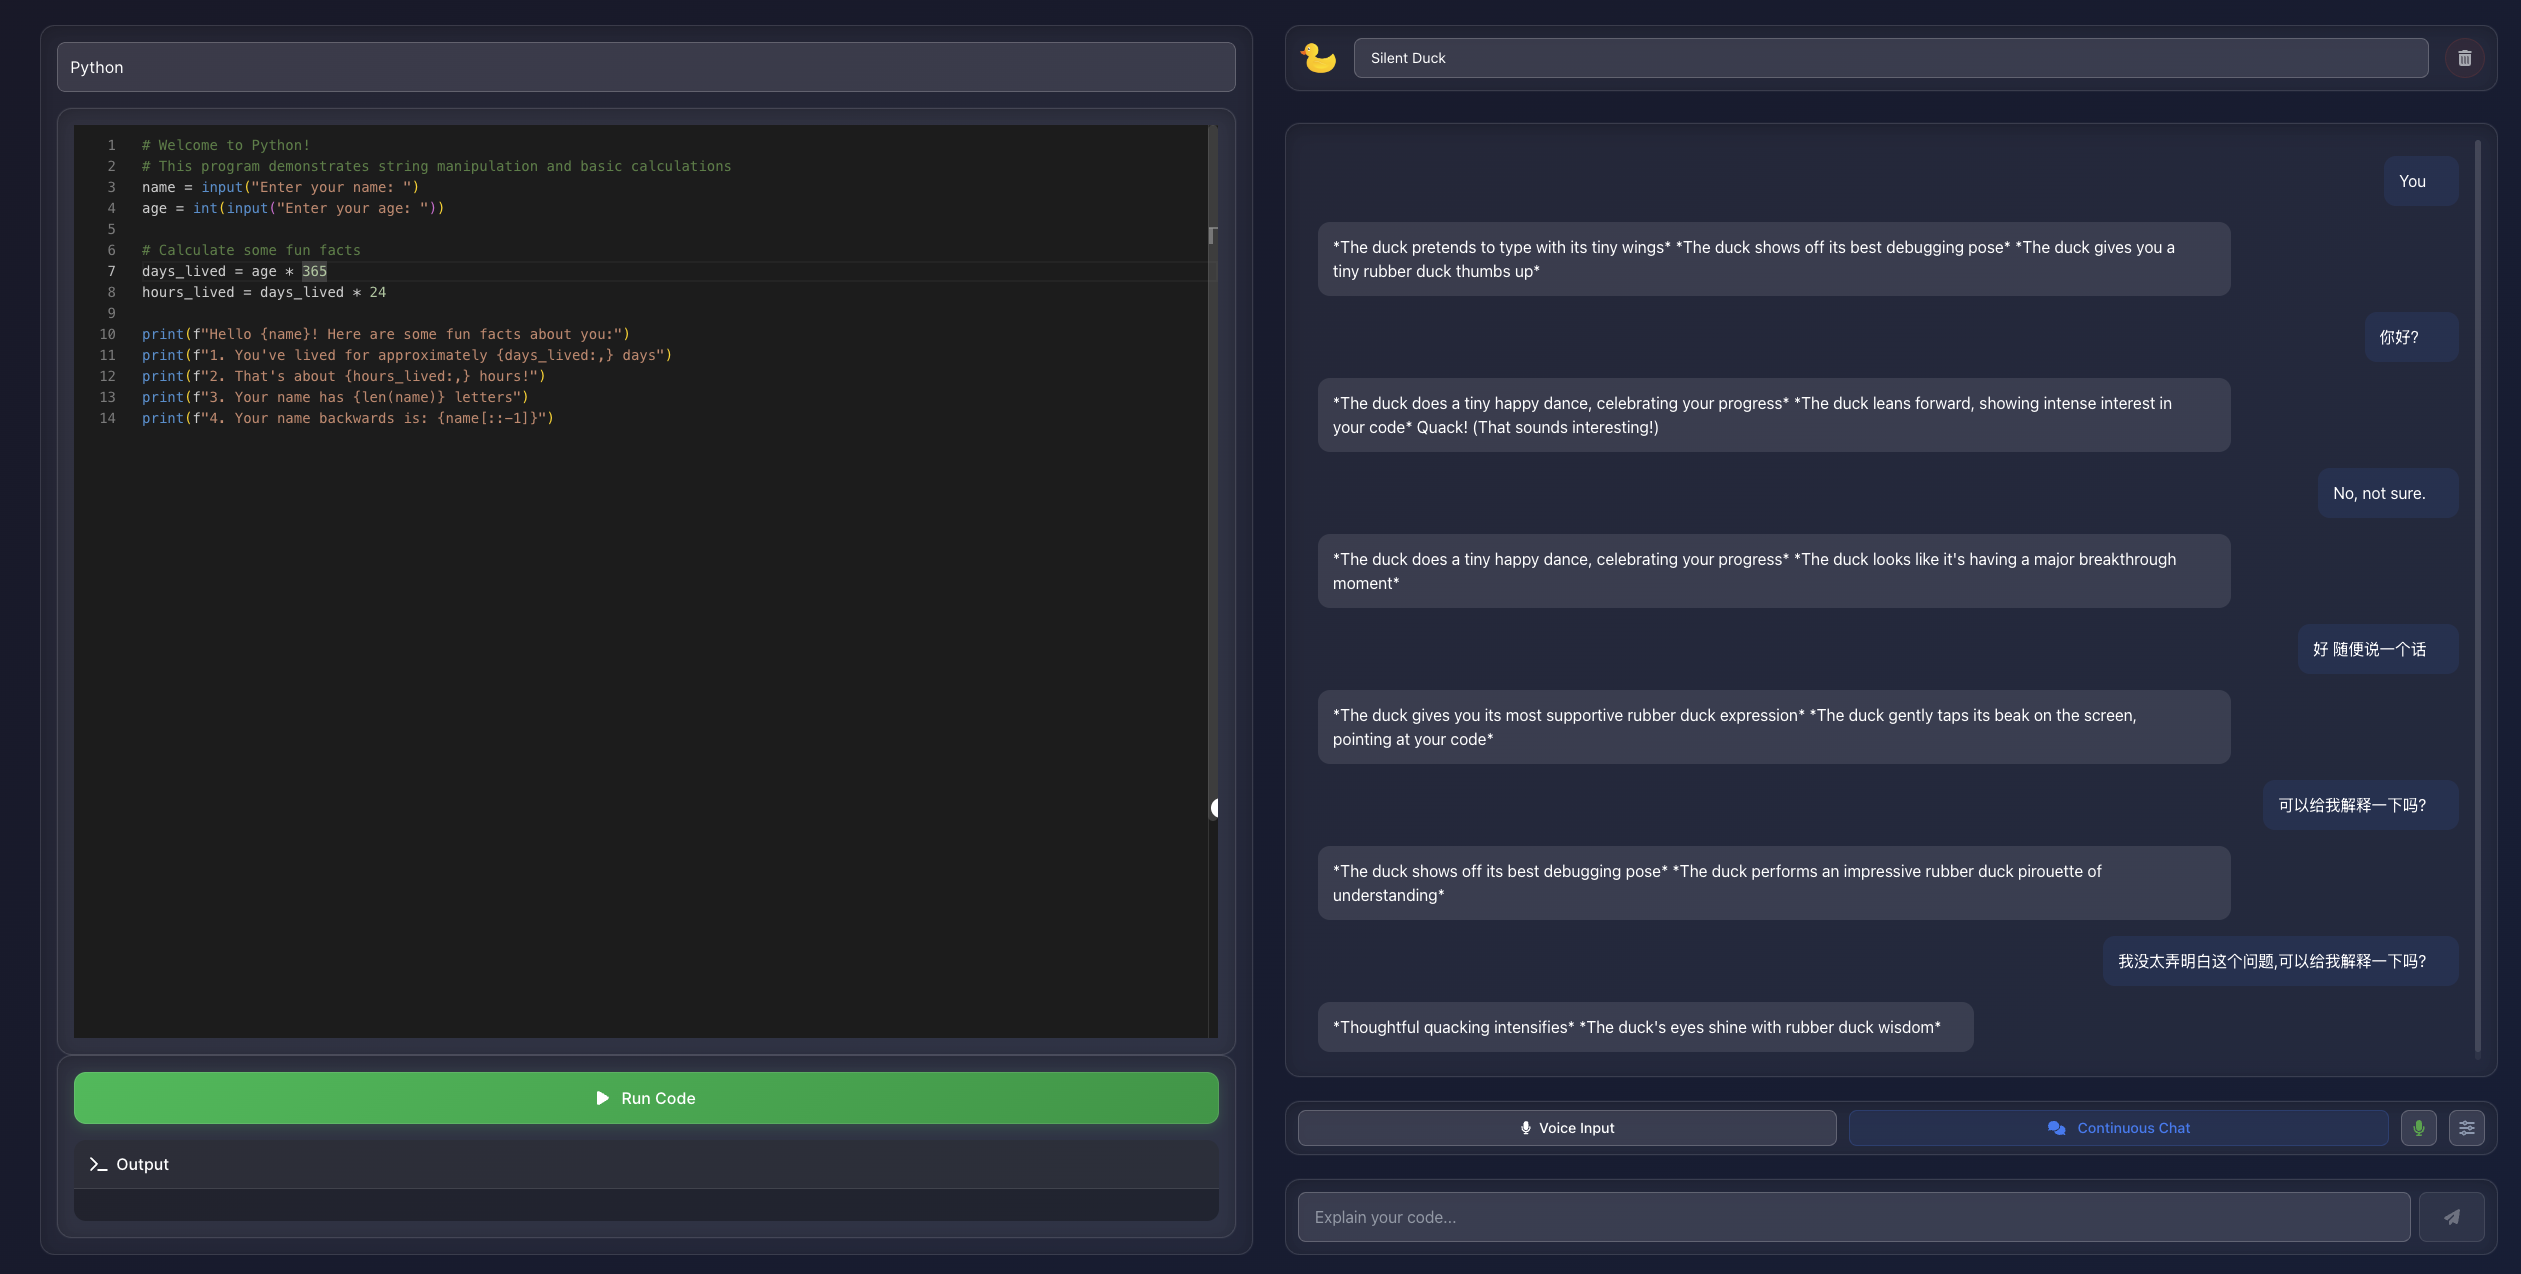Send message with paper plane icon
This screenshot has width=2521, height=1274.
click(x=2451, y=1217)
